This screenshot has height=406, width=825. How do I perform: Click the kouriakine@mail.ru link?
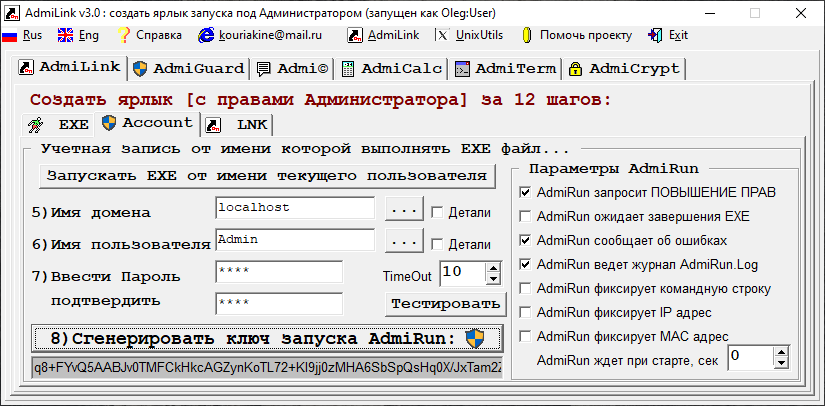pyautogui.click(x=270, y=35)
